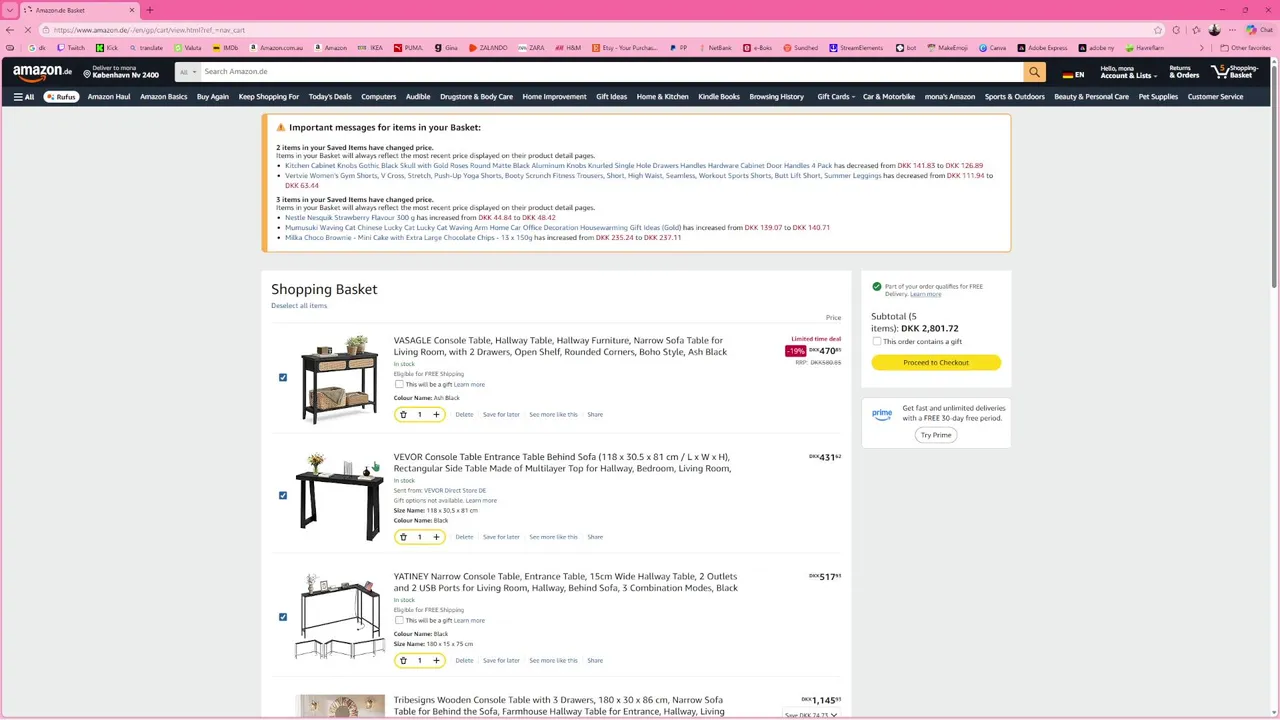Viewport: 1280px width, 720px height.
Task: Tick 'This will be a gift' for YATINEY
Action: (x=399, y=620)
